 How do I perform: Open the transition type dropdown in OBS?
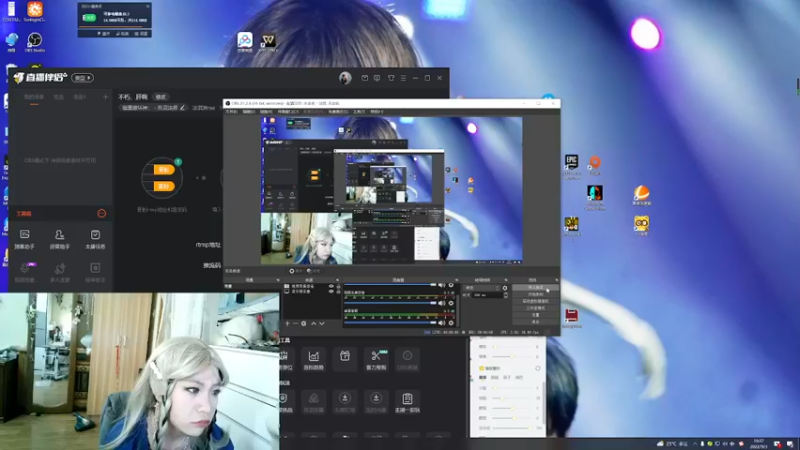482,288
